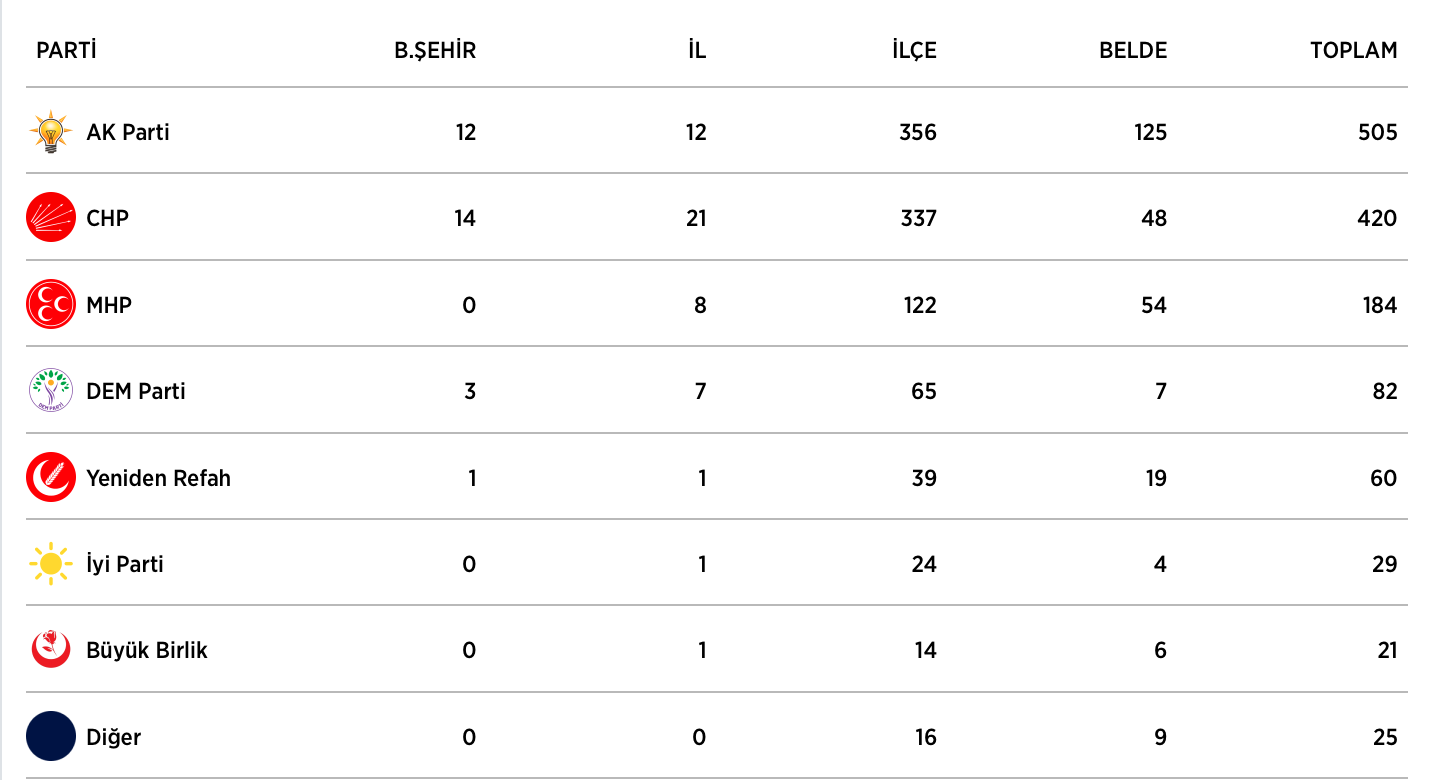The image size is (1434, 780).
Task: Click the MHP three crescents logo
Action: 51,305
